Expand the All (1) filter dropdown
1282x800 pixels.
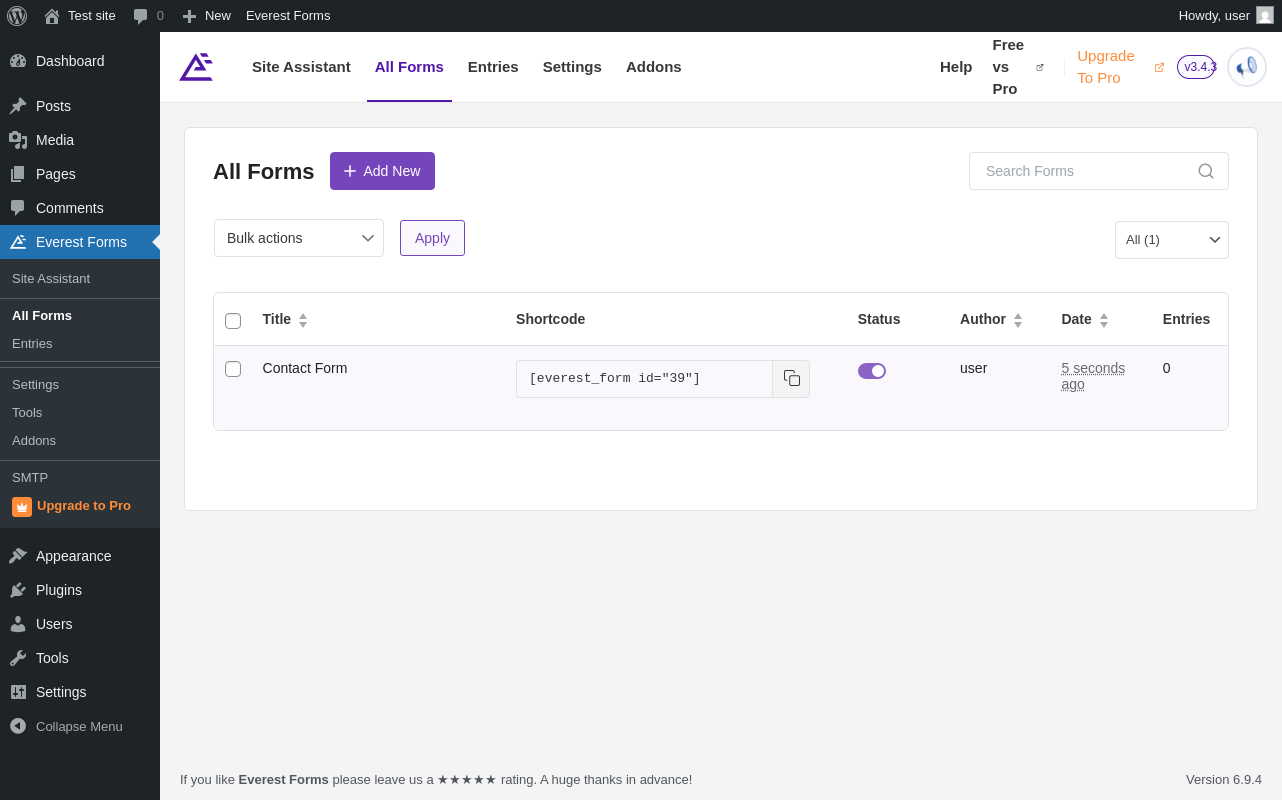[1172, 240]
